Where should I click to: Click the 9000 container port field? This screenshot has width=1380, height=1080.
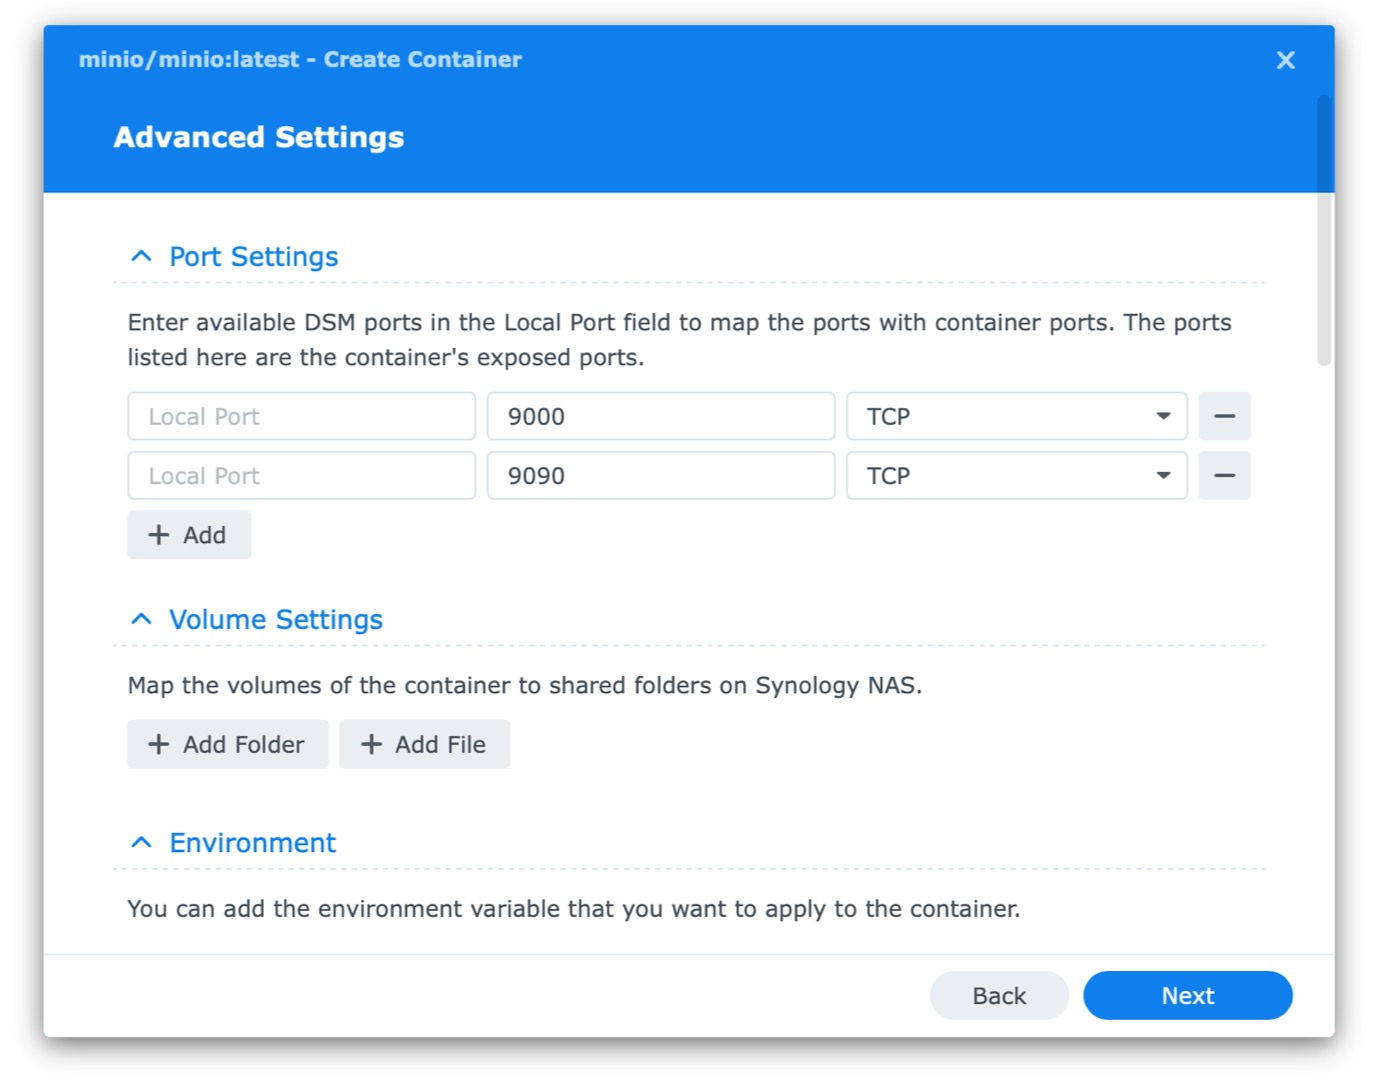pos(660,416)
